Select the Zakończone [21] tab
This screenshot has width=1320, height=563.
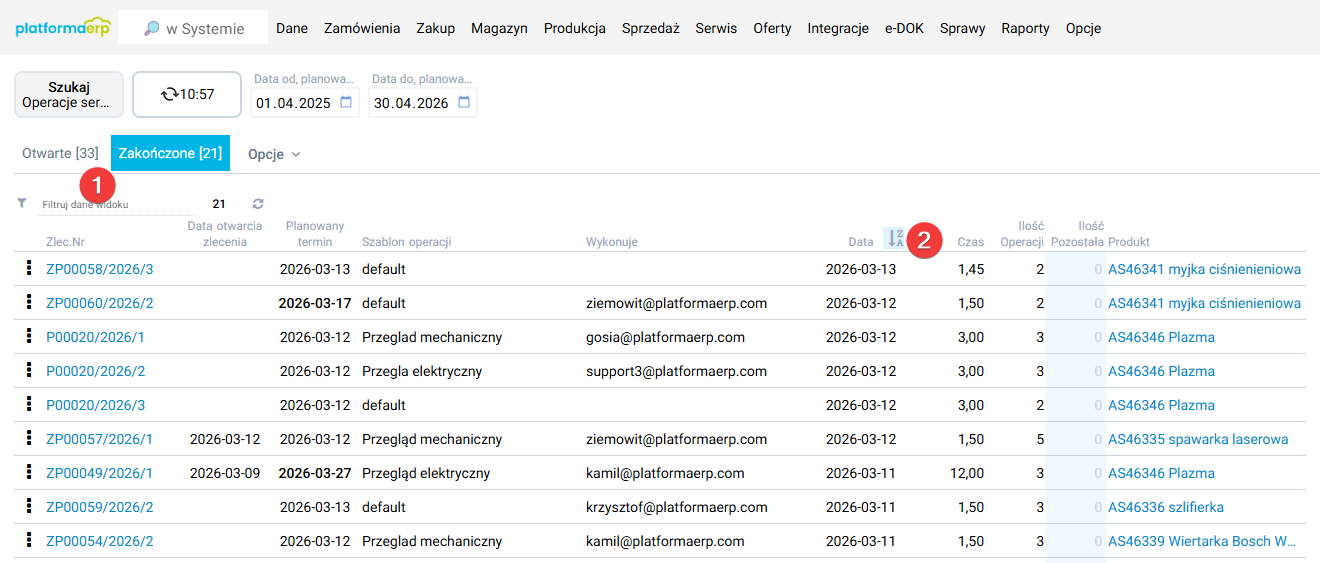click(x=170, y=153)
